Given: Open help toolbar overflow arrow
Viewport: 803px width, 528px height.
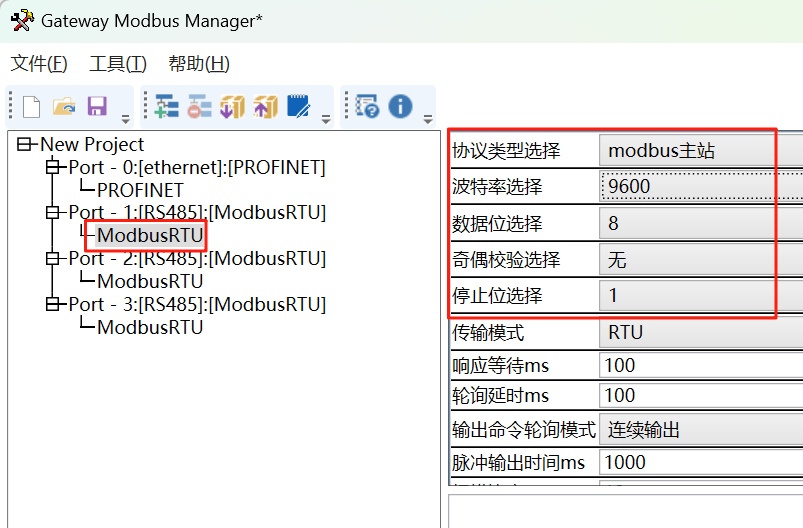Looking at the screenshot, I should coord(428,119).
